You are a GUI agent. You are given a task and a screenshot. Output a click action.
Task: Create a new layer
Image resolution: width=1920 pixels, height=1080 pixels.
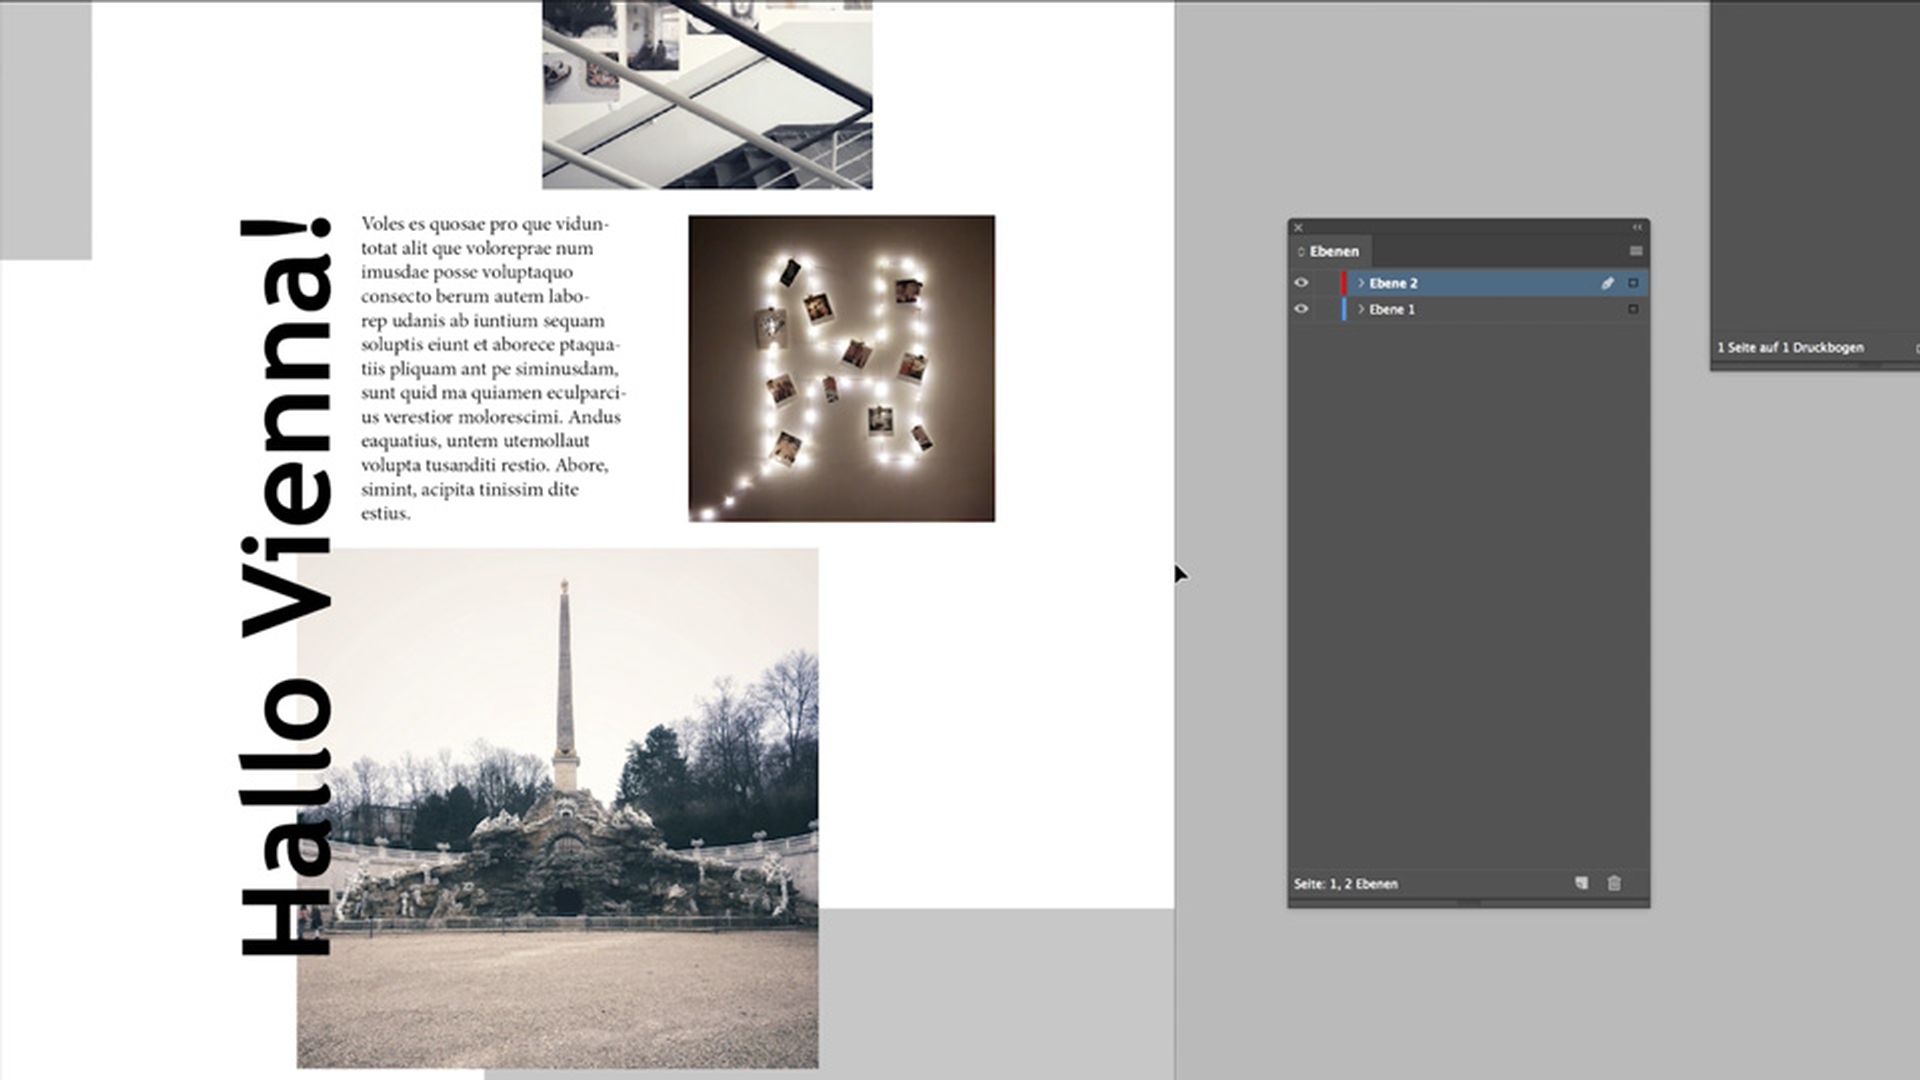tap(1581, 883)
